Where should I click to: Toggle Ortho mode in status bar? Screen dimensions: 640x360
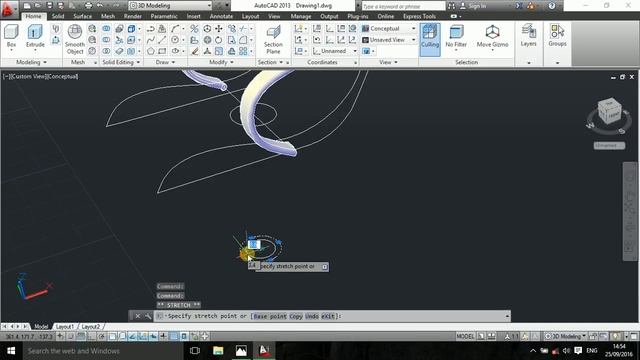(91, 336)
